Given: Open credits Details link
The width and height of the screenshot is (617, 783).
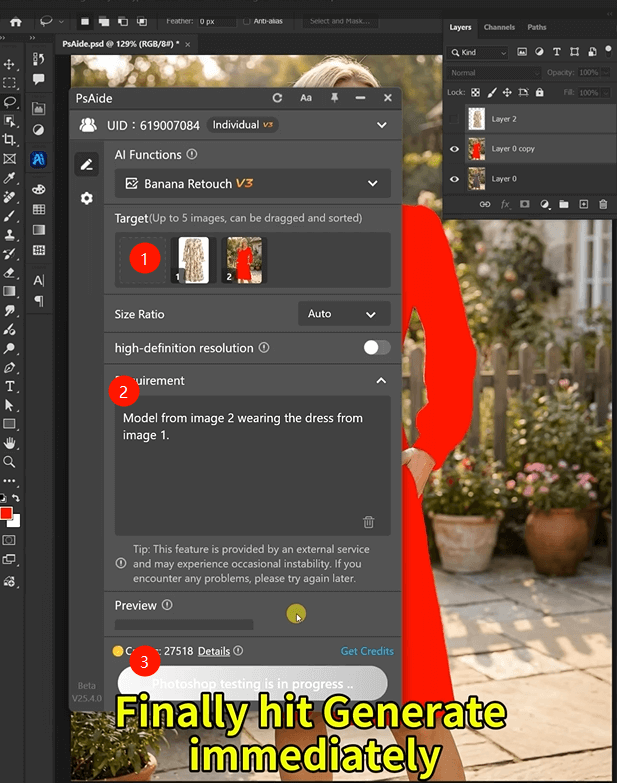Looking at the screenshot, I should tap(214, 651).
